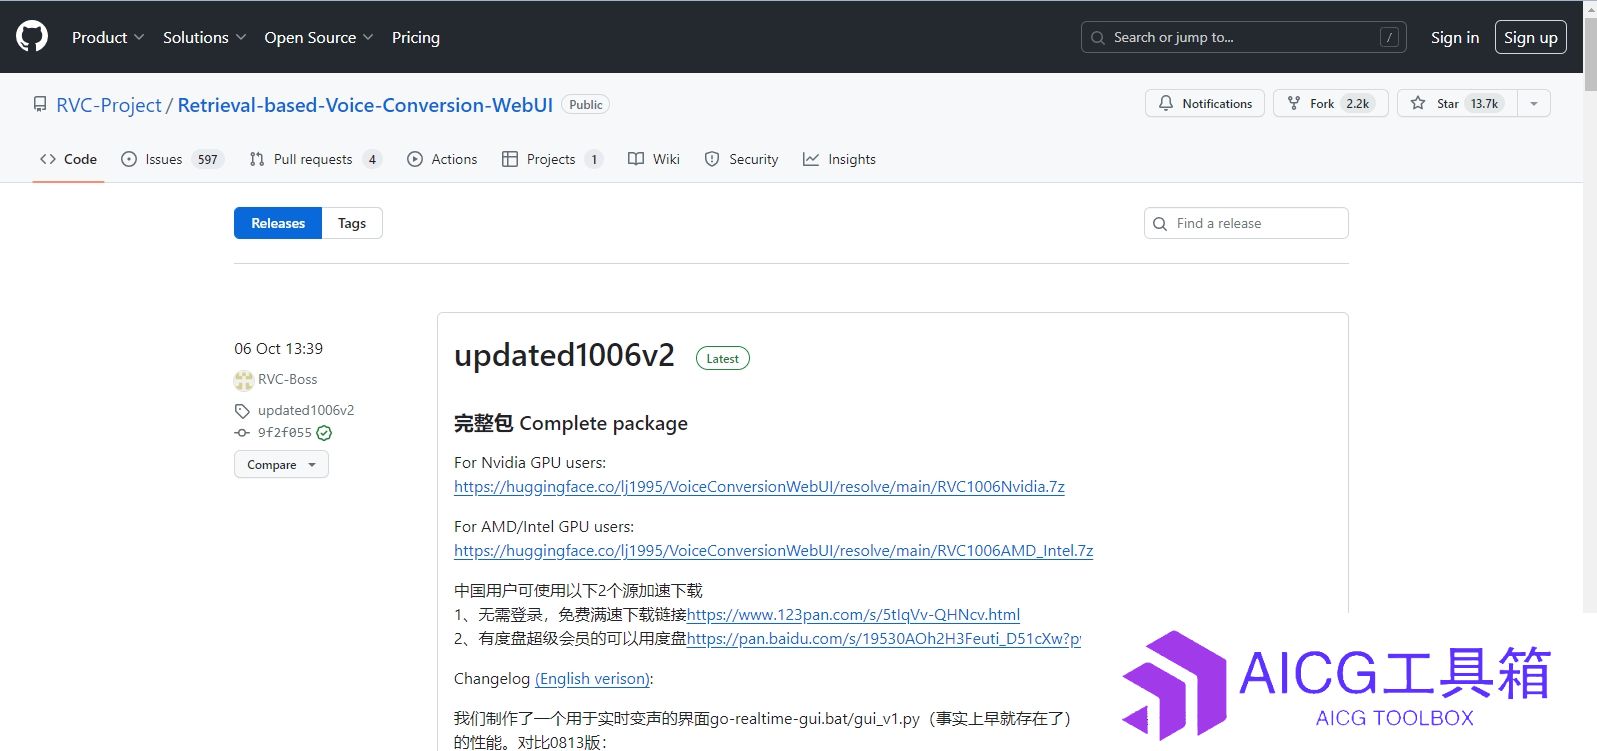Open the GitHub homepage logo
This screenshot has height=751, width=1597.
(32, 37)
